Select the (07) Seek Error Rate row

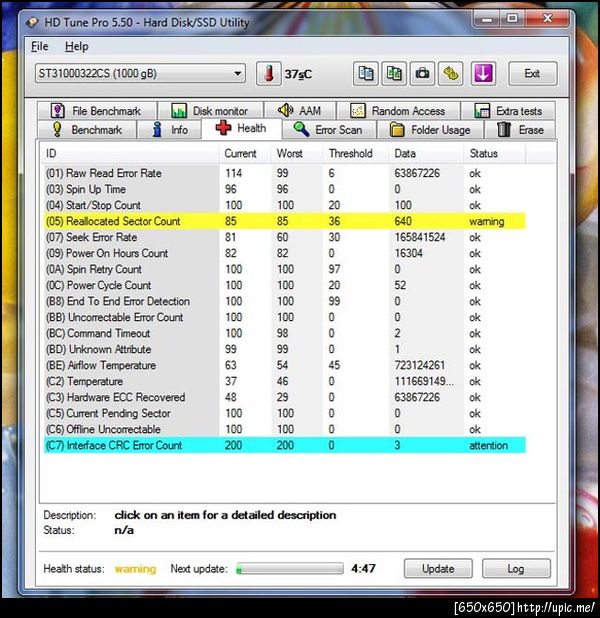(284, 237)
